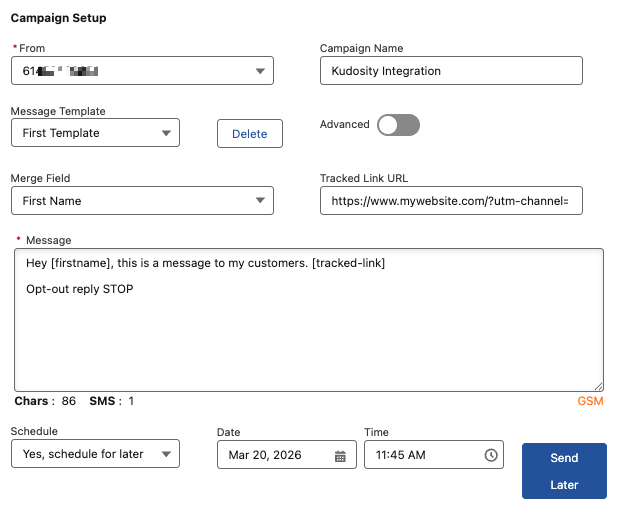Place cursor on [tracked-link] in message
Screen dimensions: 639x514
[348, 263]
